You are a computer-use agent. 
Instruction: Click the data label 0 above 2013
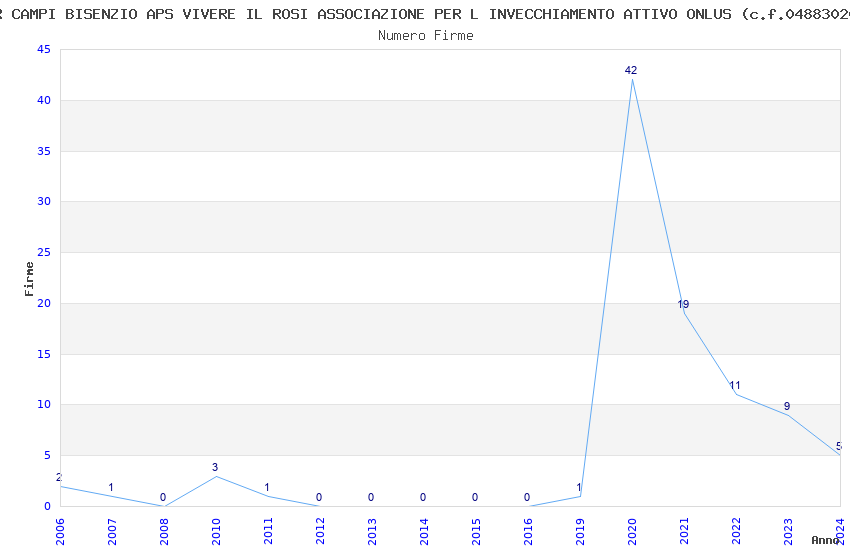point(371,497)
